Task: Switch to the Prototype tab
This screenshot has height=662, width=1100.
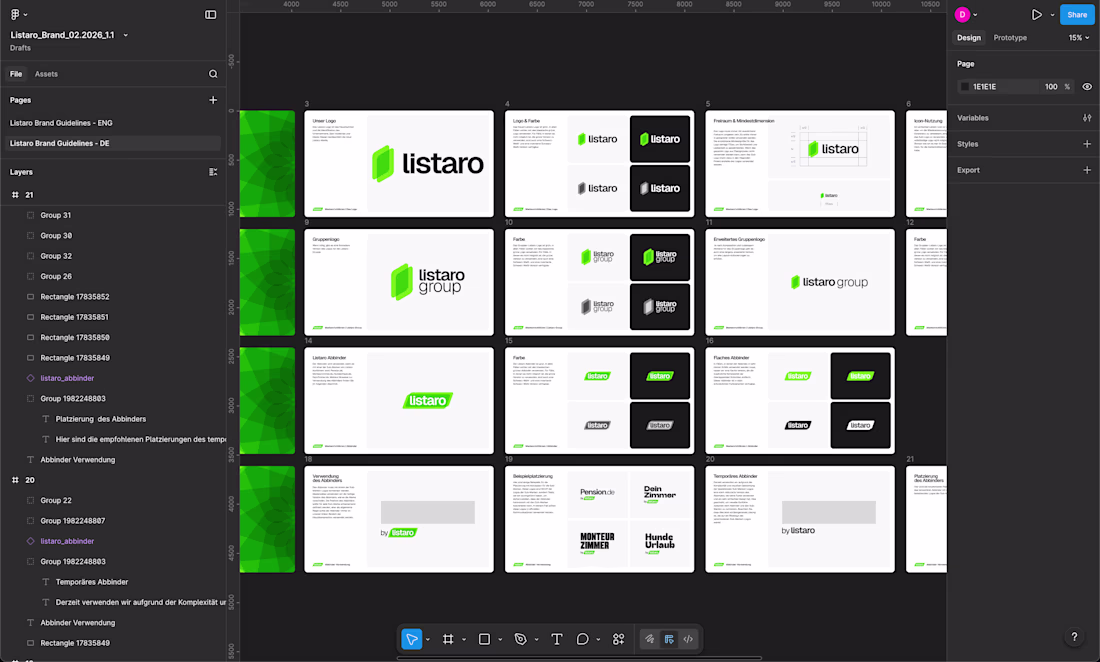Action: [x=1010, y=38]
